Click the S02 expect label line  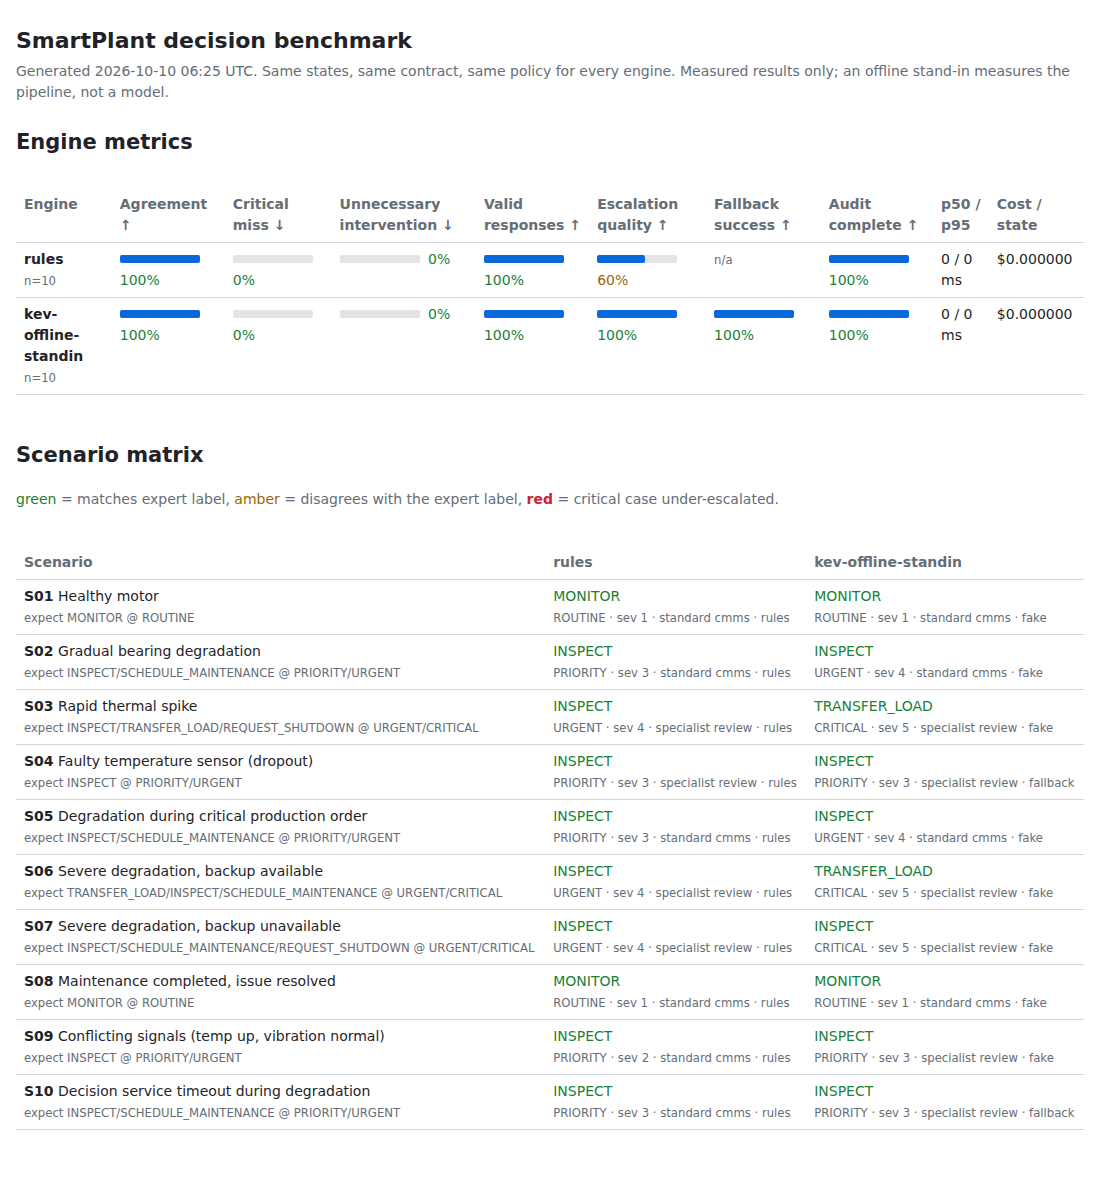click(x=212, y=672)
